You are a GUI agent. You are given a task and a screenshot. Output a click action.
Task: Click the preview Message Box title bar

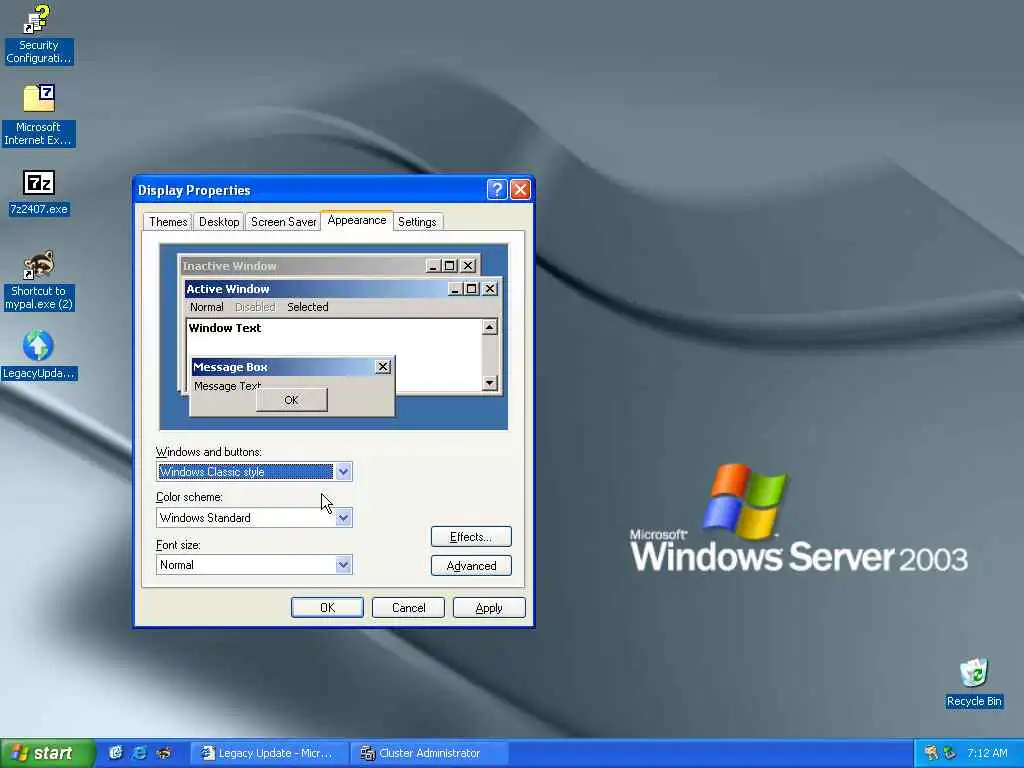(292, 367)
